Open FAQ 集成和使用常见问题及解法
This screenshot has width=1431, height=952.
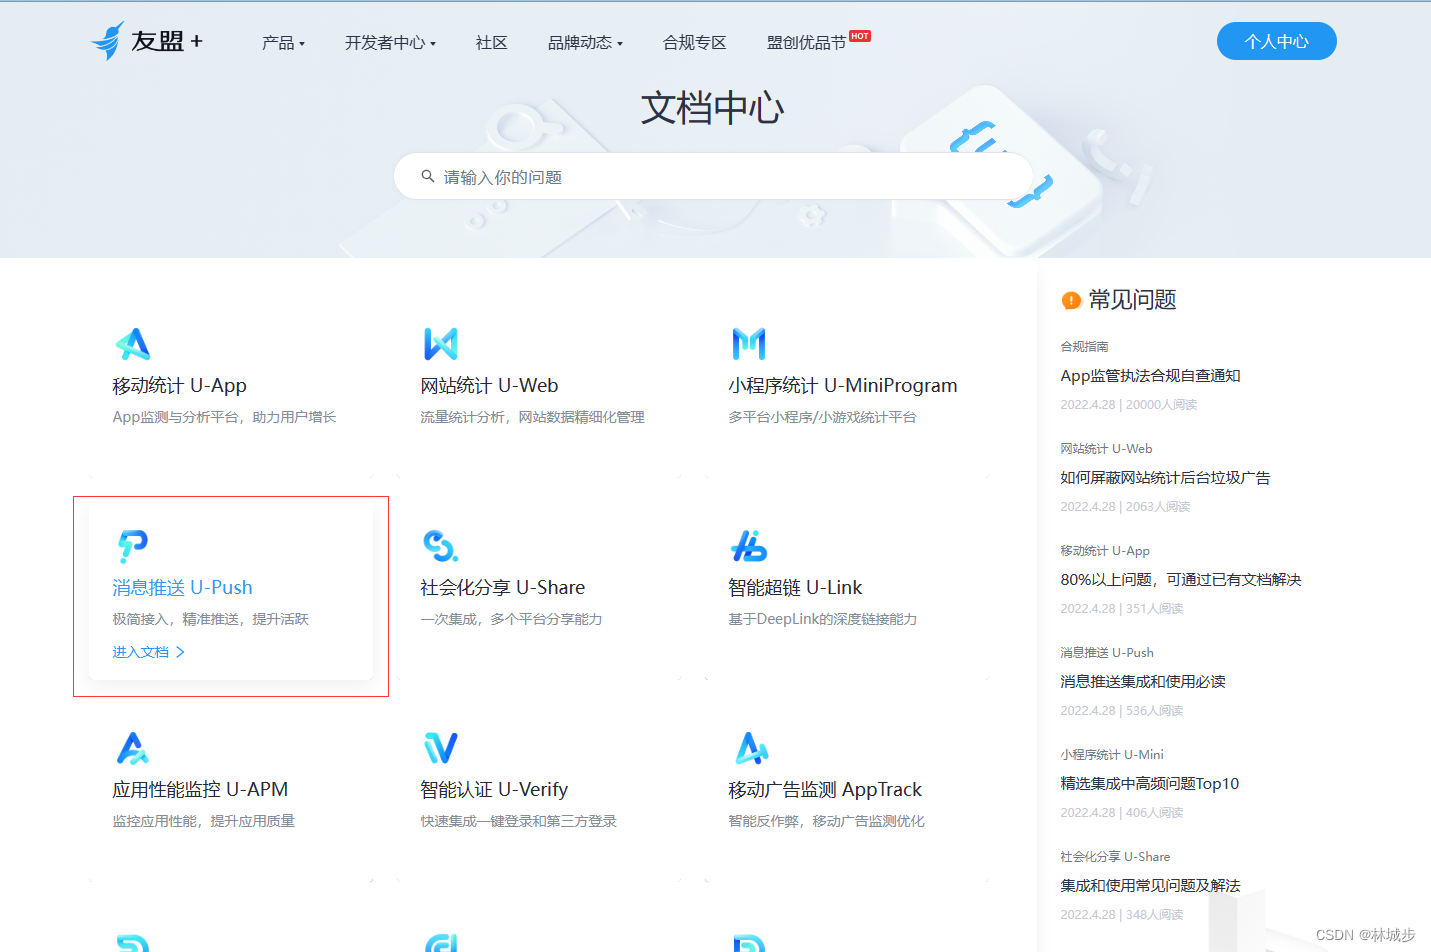(x=1150, y=886)
